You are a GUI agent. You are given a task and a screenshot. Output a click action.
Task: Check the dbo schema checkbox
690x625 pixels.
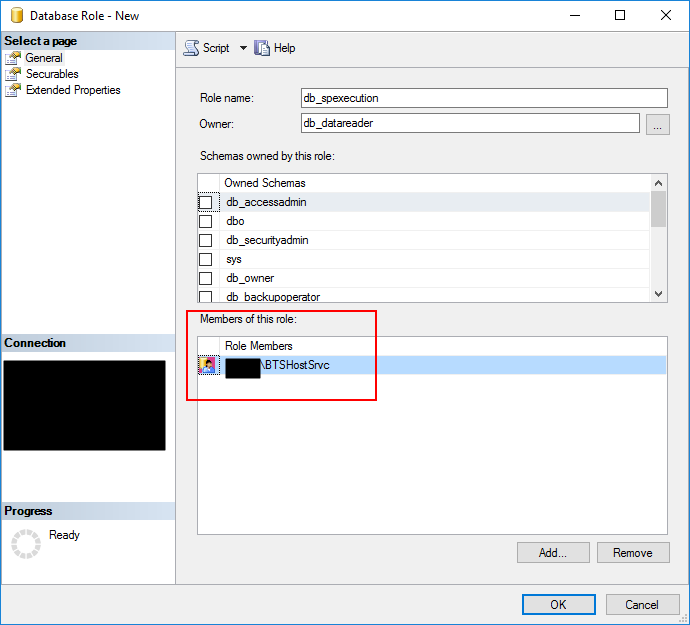[x=206, y=221]
